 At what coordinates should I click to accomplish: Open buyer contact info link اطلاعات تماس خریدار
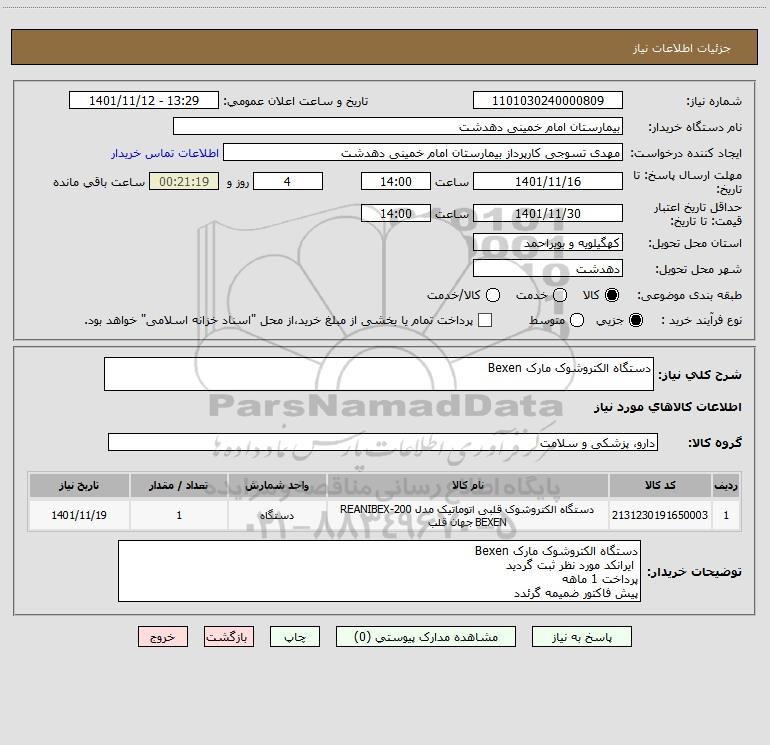[x=165, y=153]
